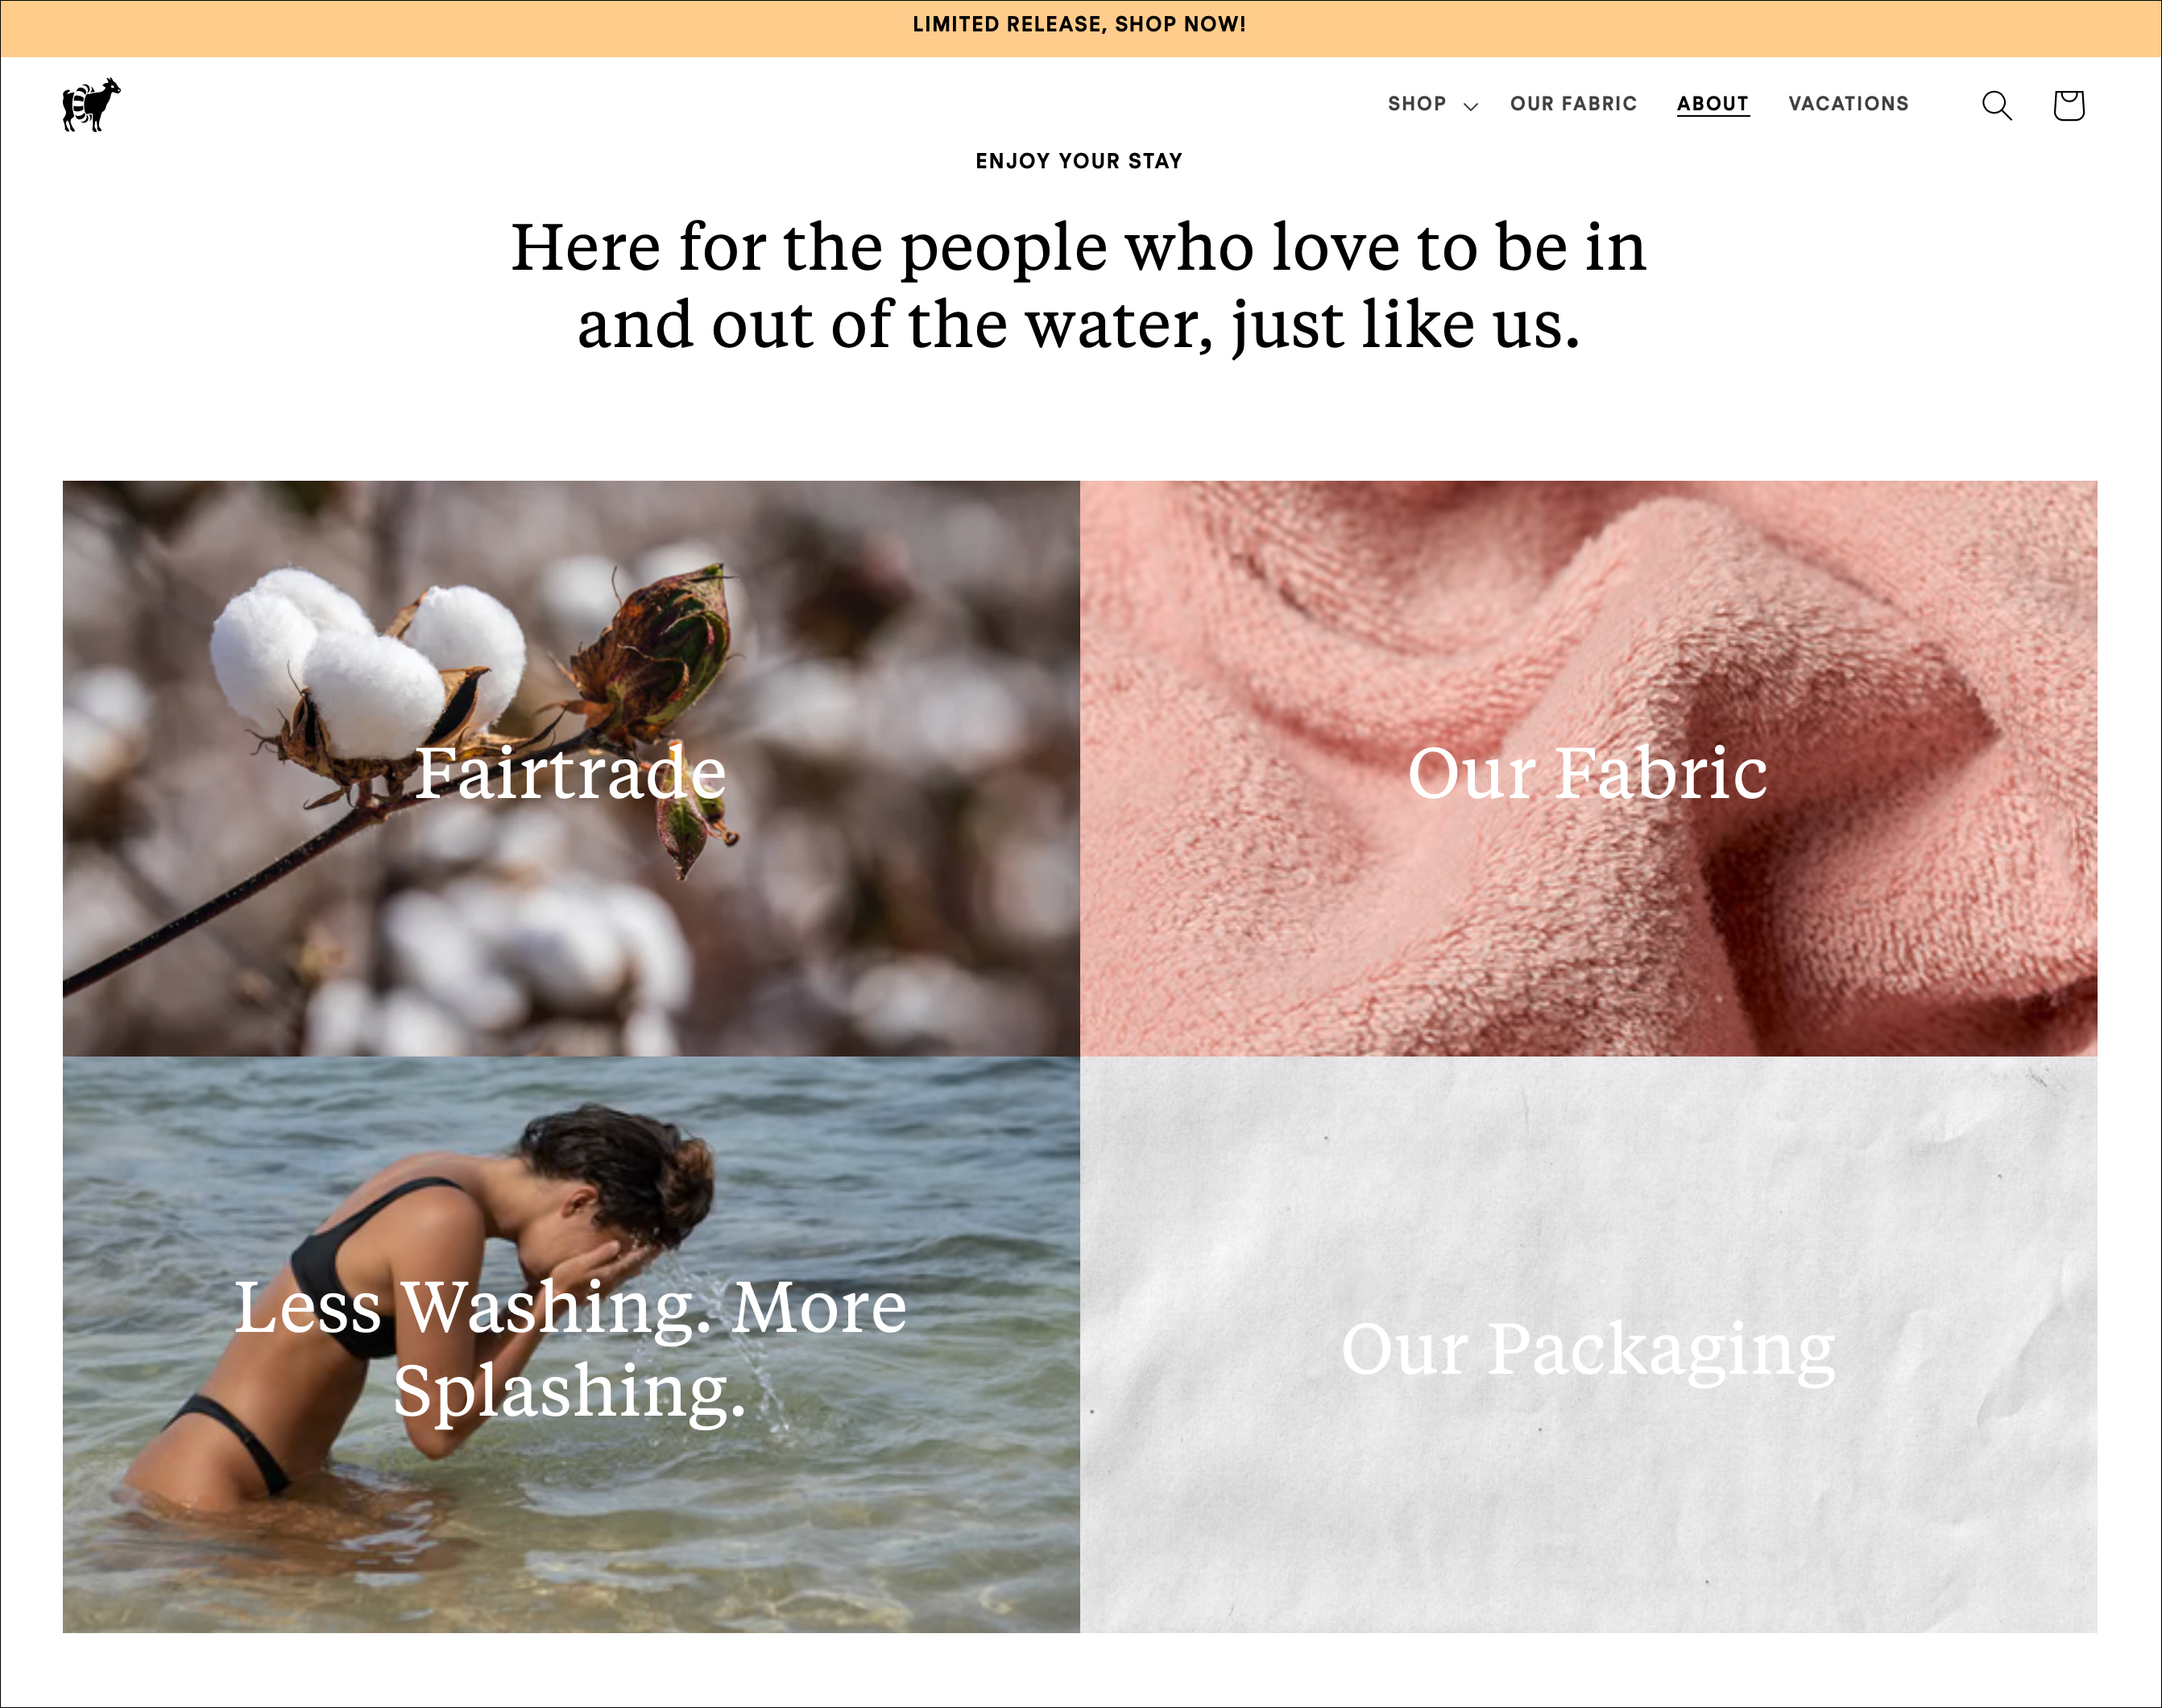Open the Fairtrade cotton tile
Image resolution: width=2162 pixels, height=1708 pixels.
tap(571, 768)
